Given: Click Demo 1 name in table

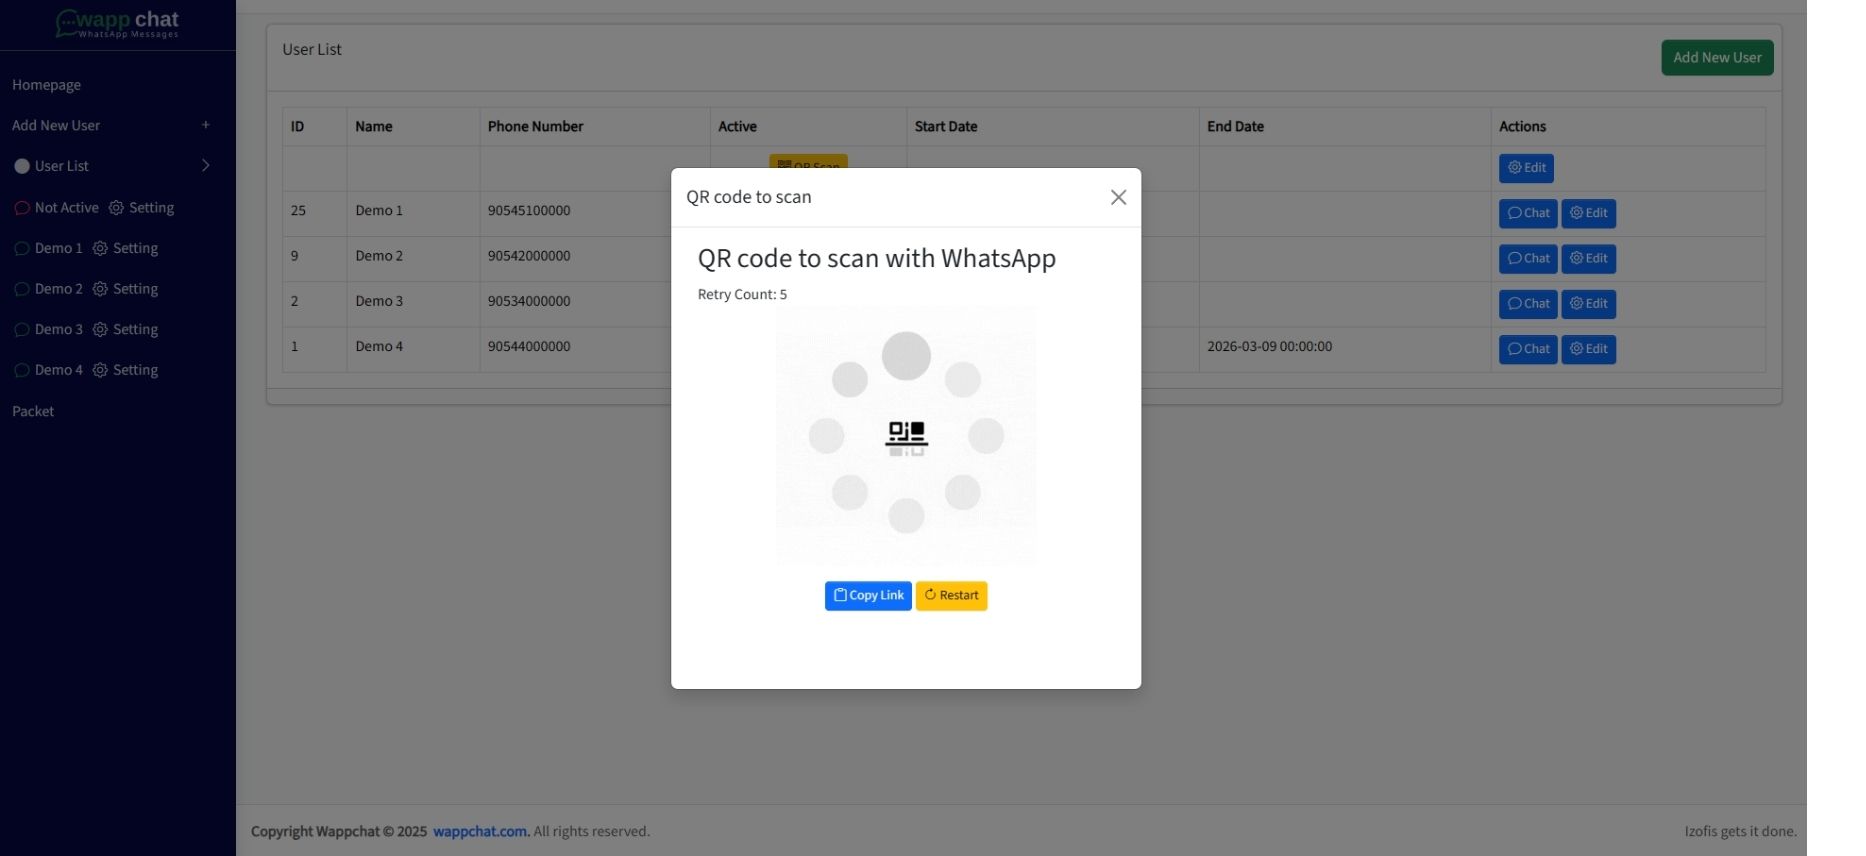Looking at the screenshot, I should (379, 211).
